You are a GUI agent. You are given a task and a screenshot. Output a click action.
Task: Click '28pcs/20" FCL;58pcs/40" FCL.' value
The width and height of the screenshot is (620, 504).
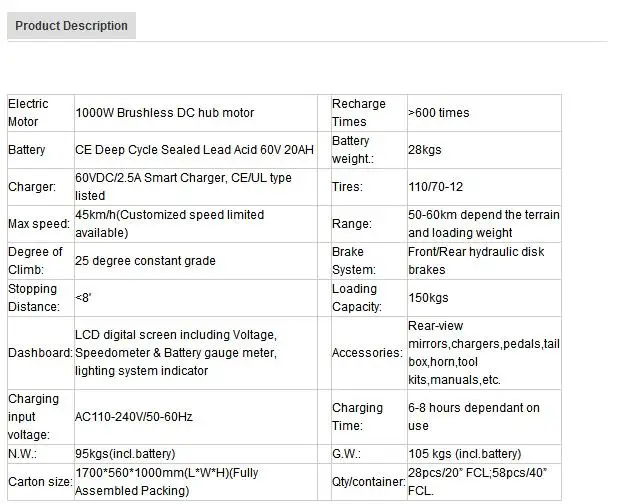tap(478, 482)
